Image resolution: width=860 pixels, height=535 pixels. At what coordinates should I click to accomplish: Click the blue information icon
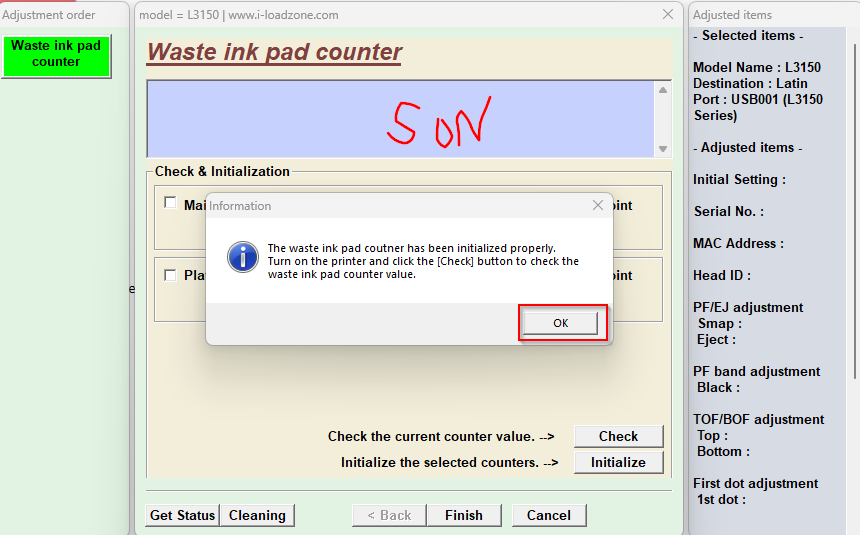pos(243,257)
